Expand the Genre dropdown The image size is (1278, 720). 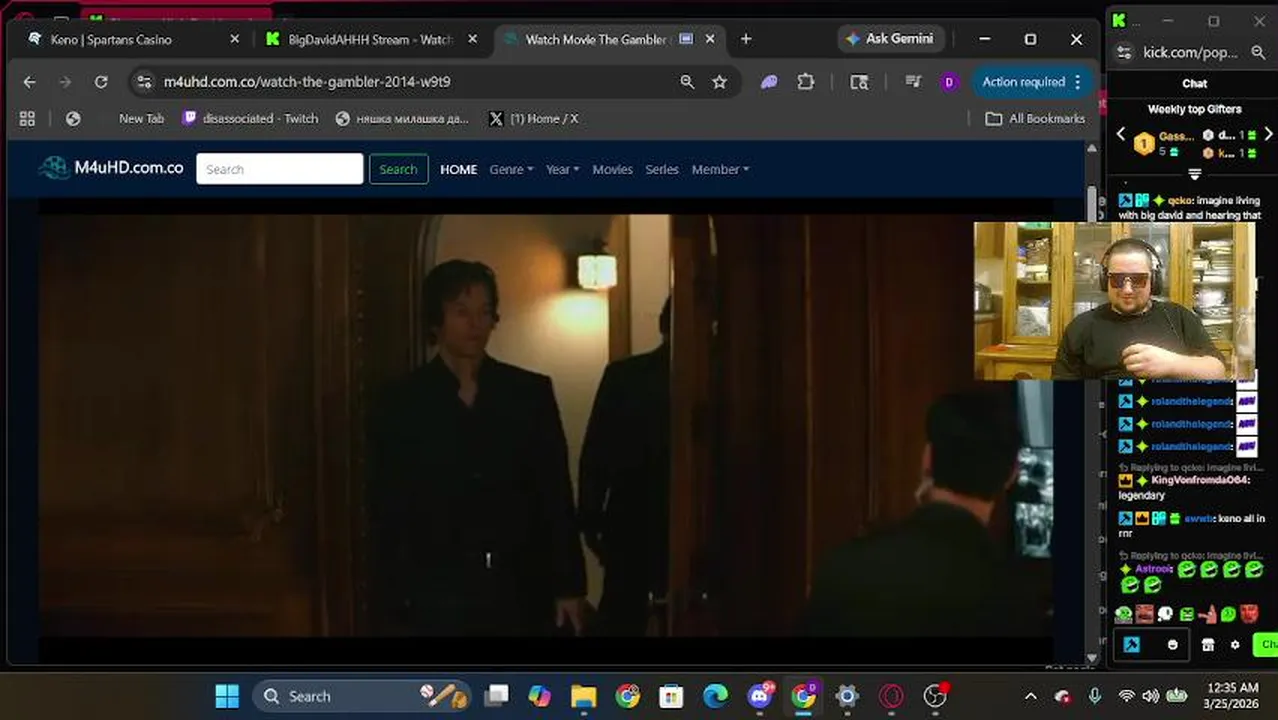(x=511, y=169)
